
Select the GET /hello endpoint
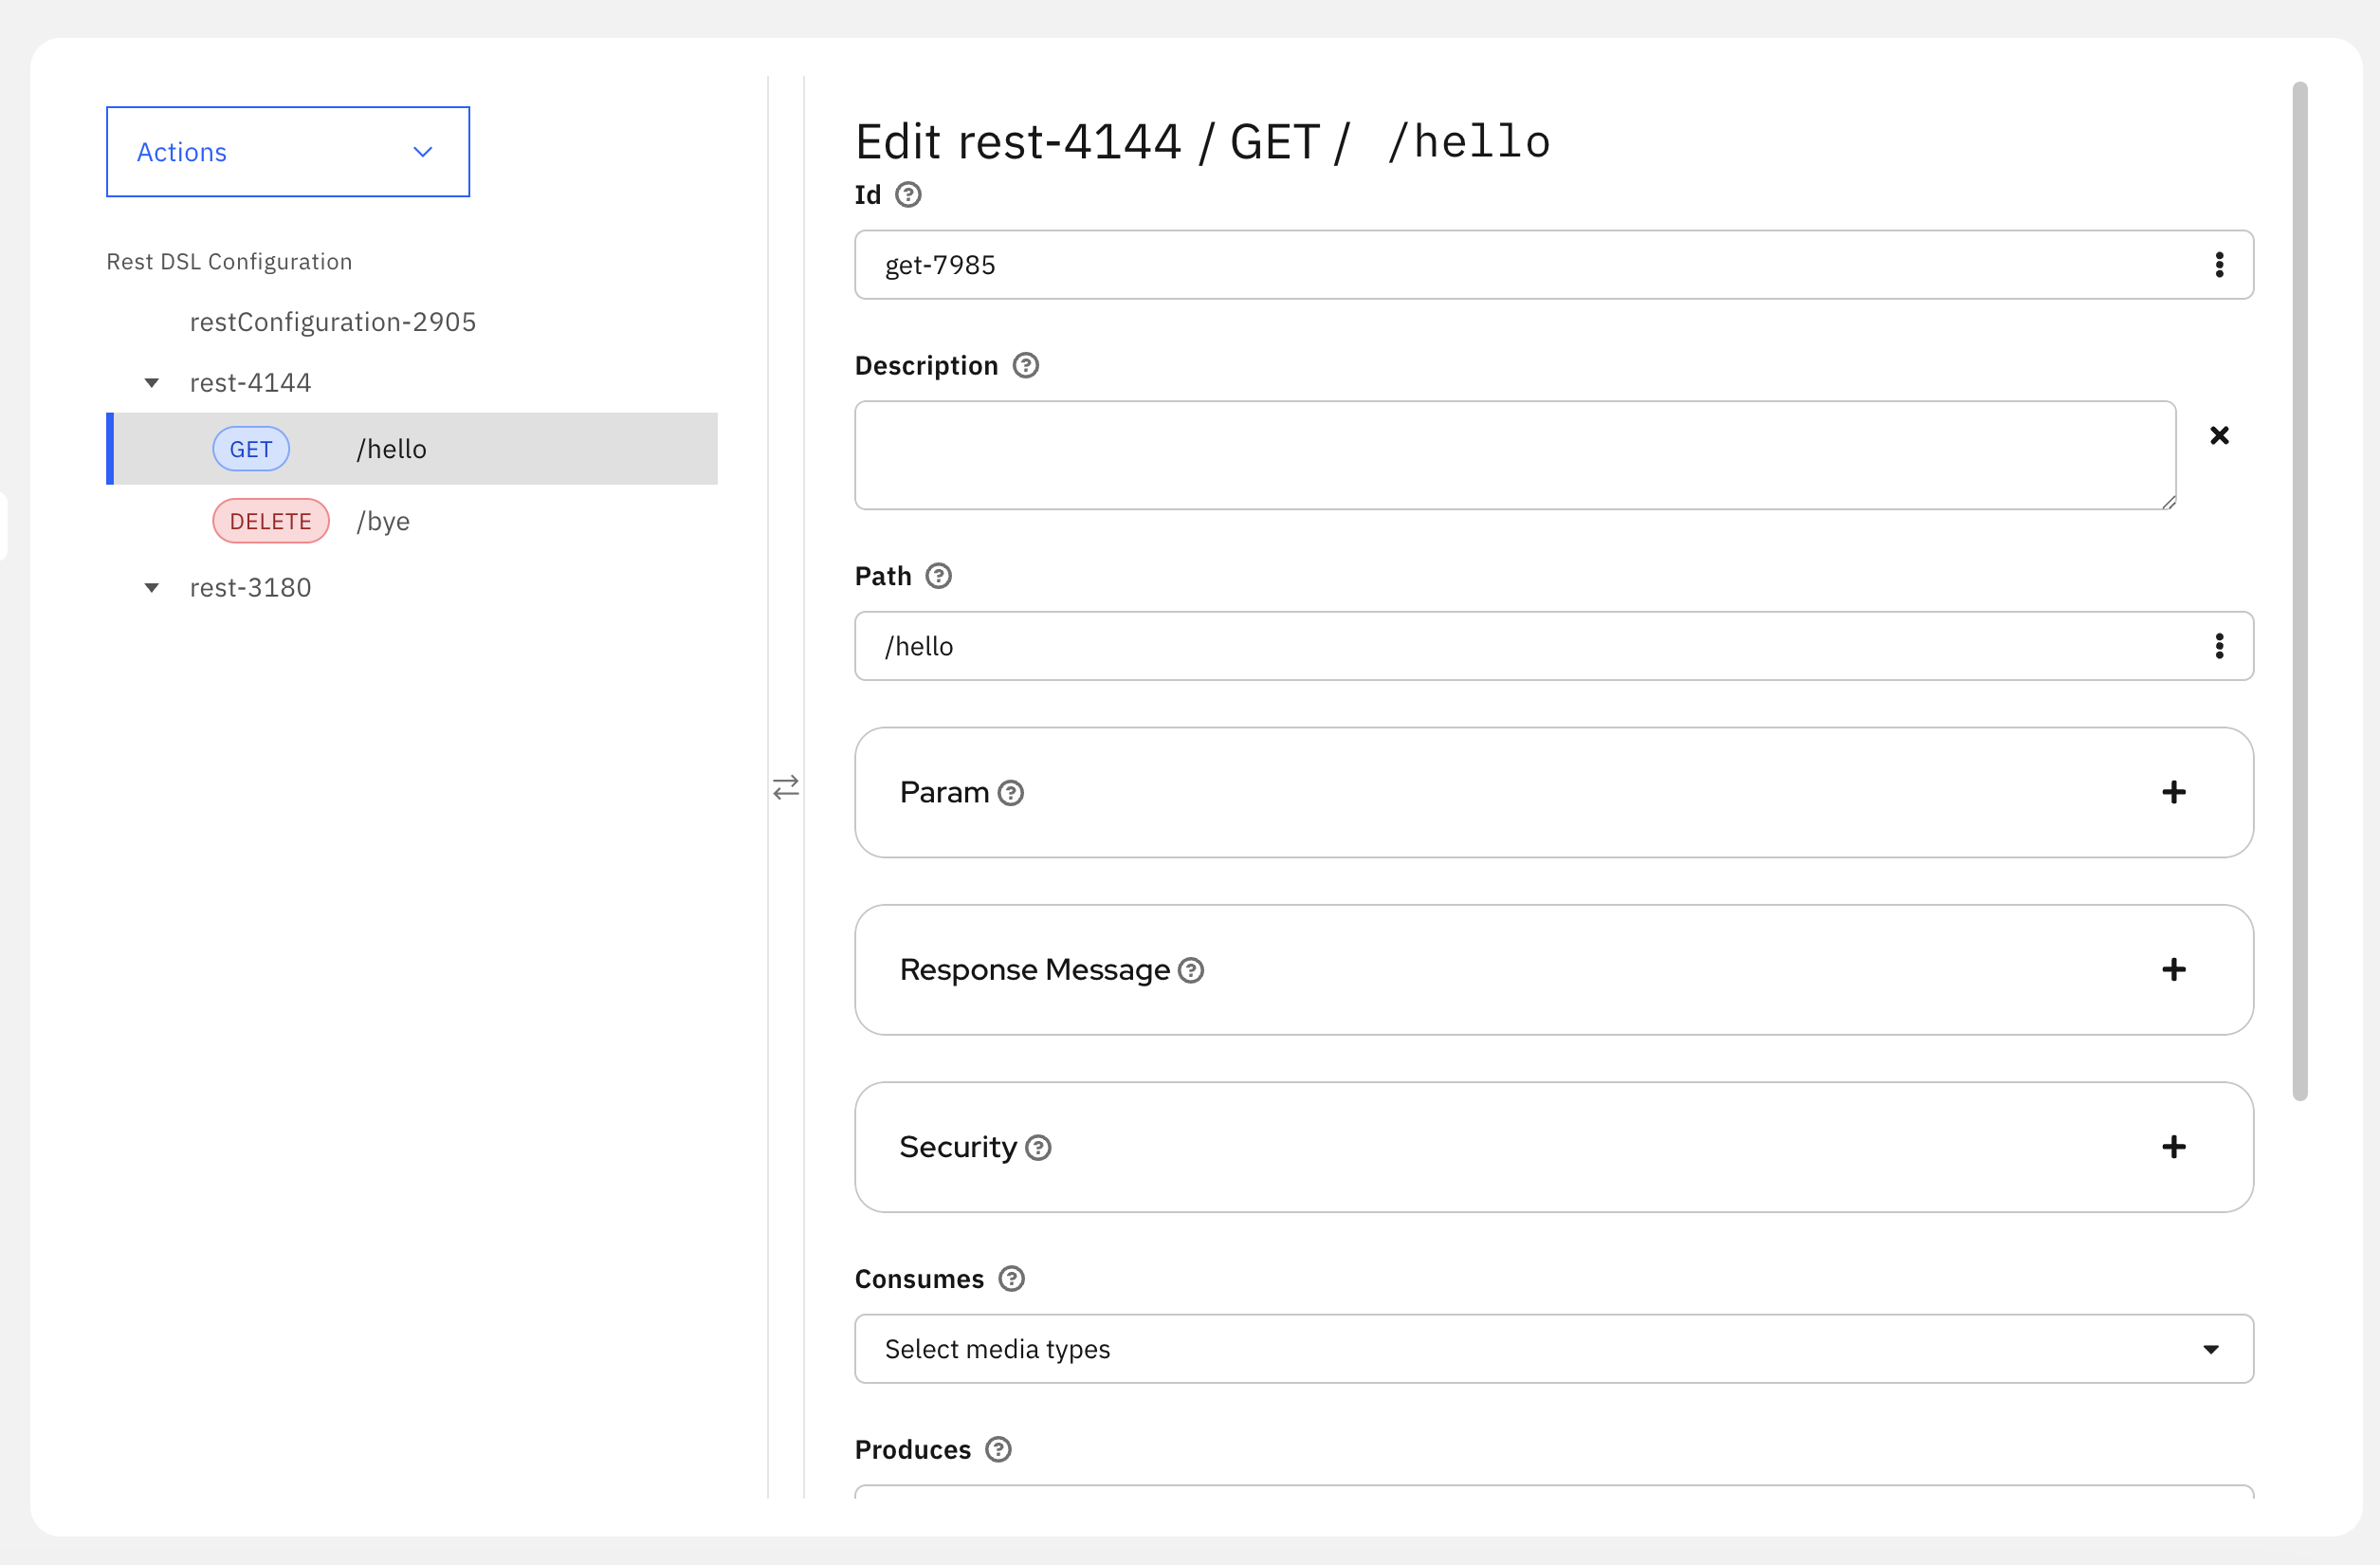pos(390,448)
